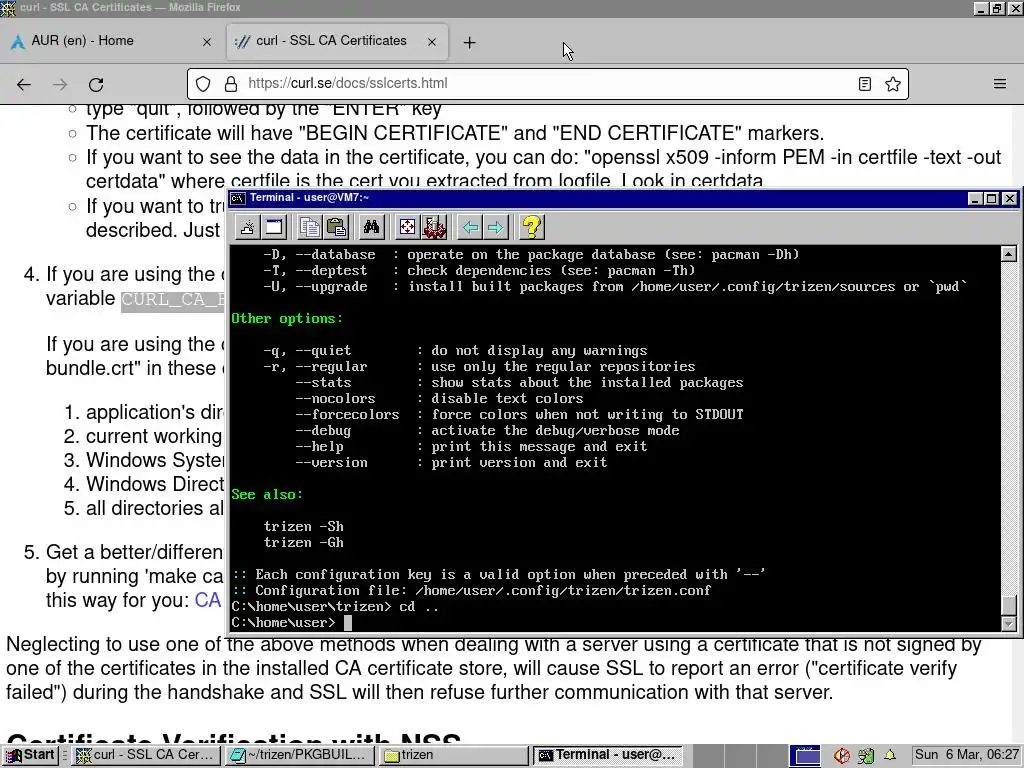Click the Paste icon in terminal toolbar
The image size is (1024, 768).
tap(336, 227)
